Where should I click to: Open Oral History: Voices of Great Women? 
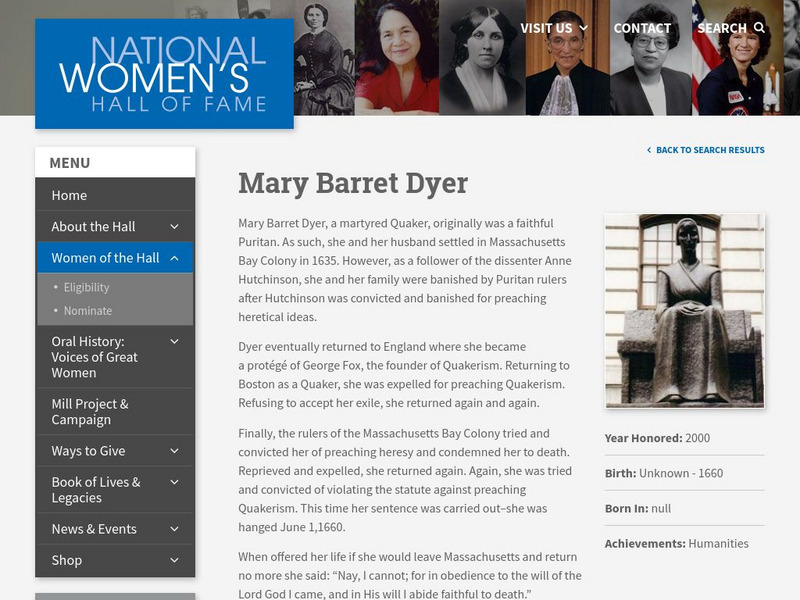(94, 357)
